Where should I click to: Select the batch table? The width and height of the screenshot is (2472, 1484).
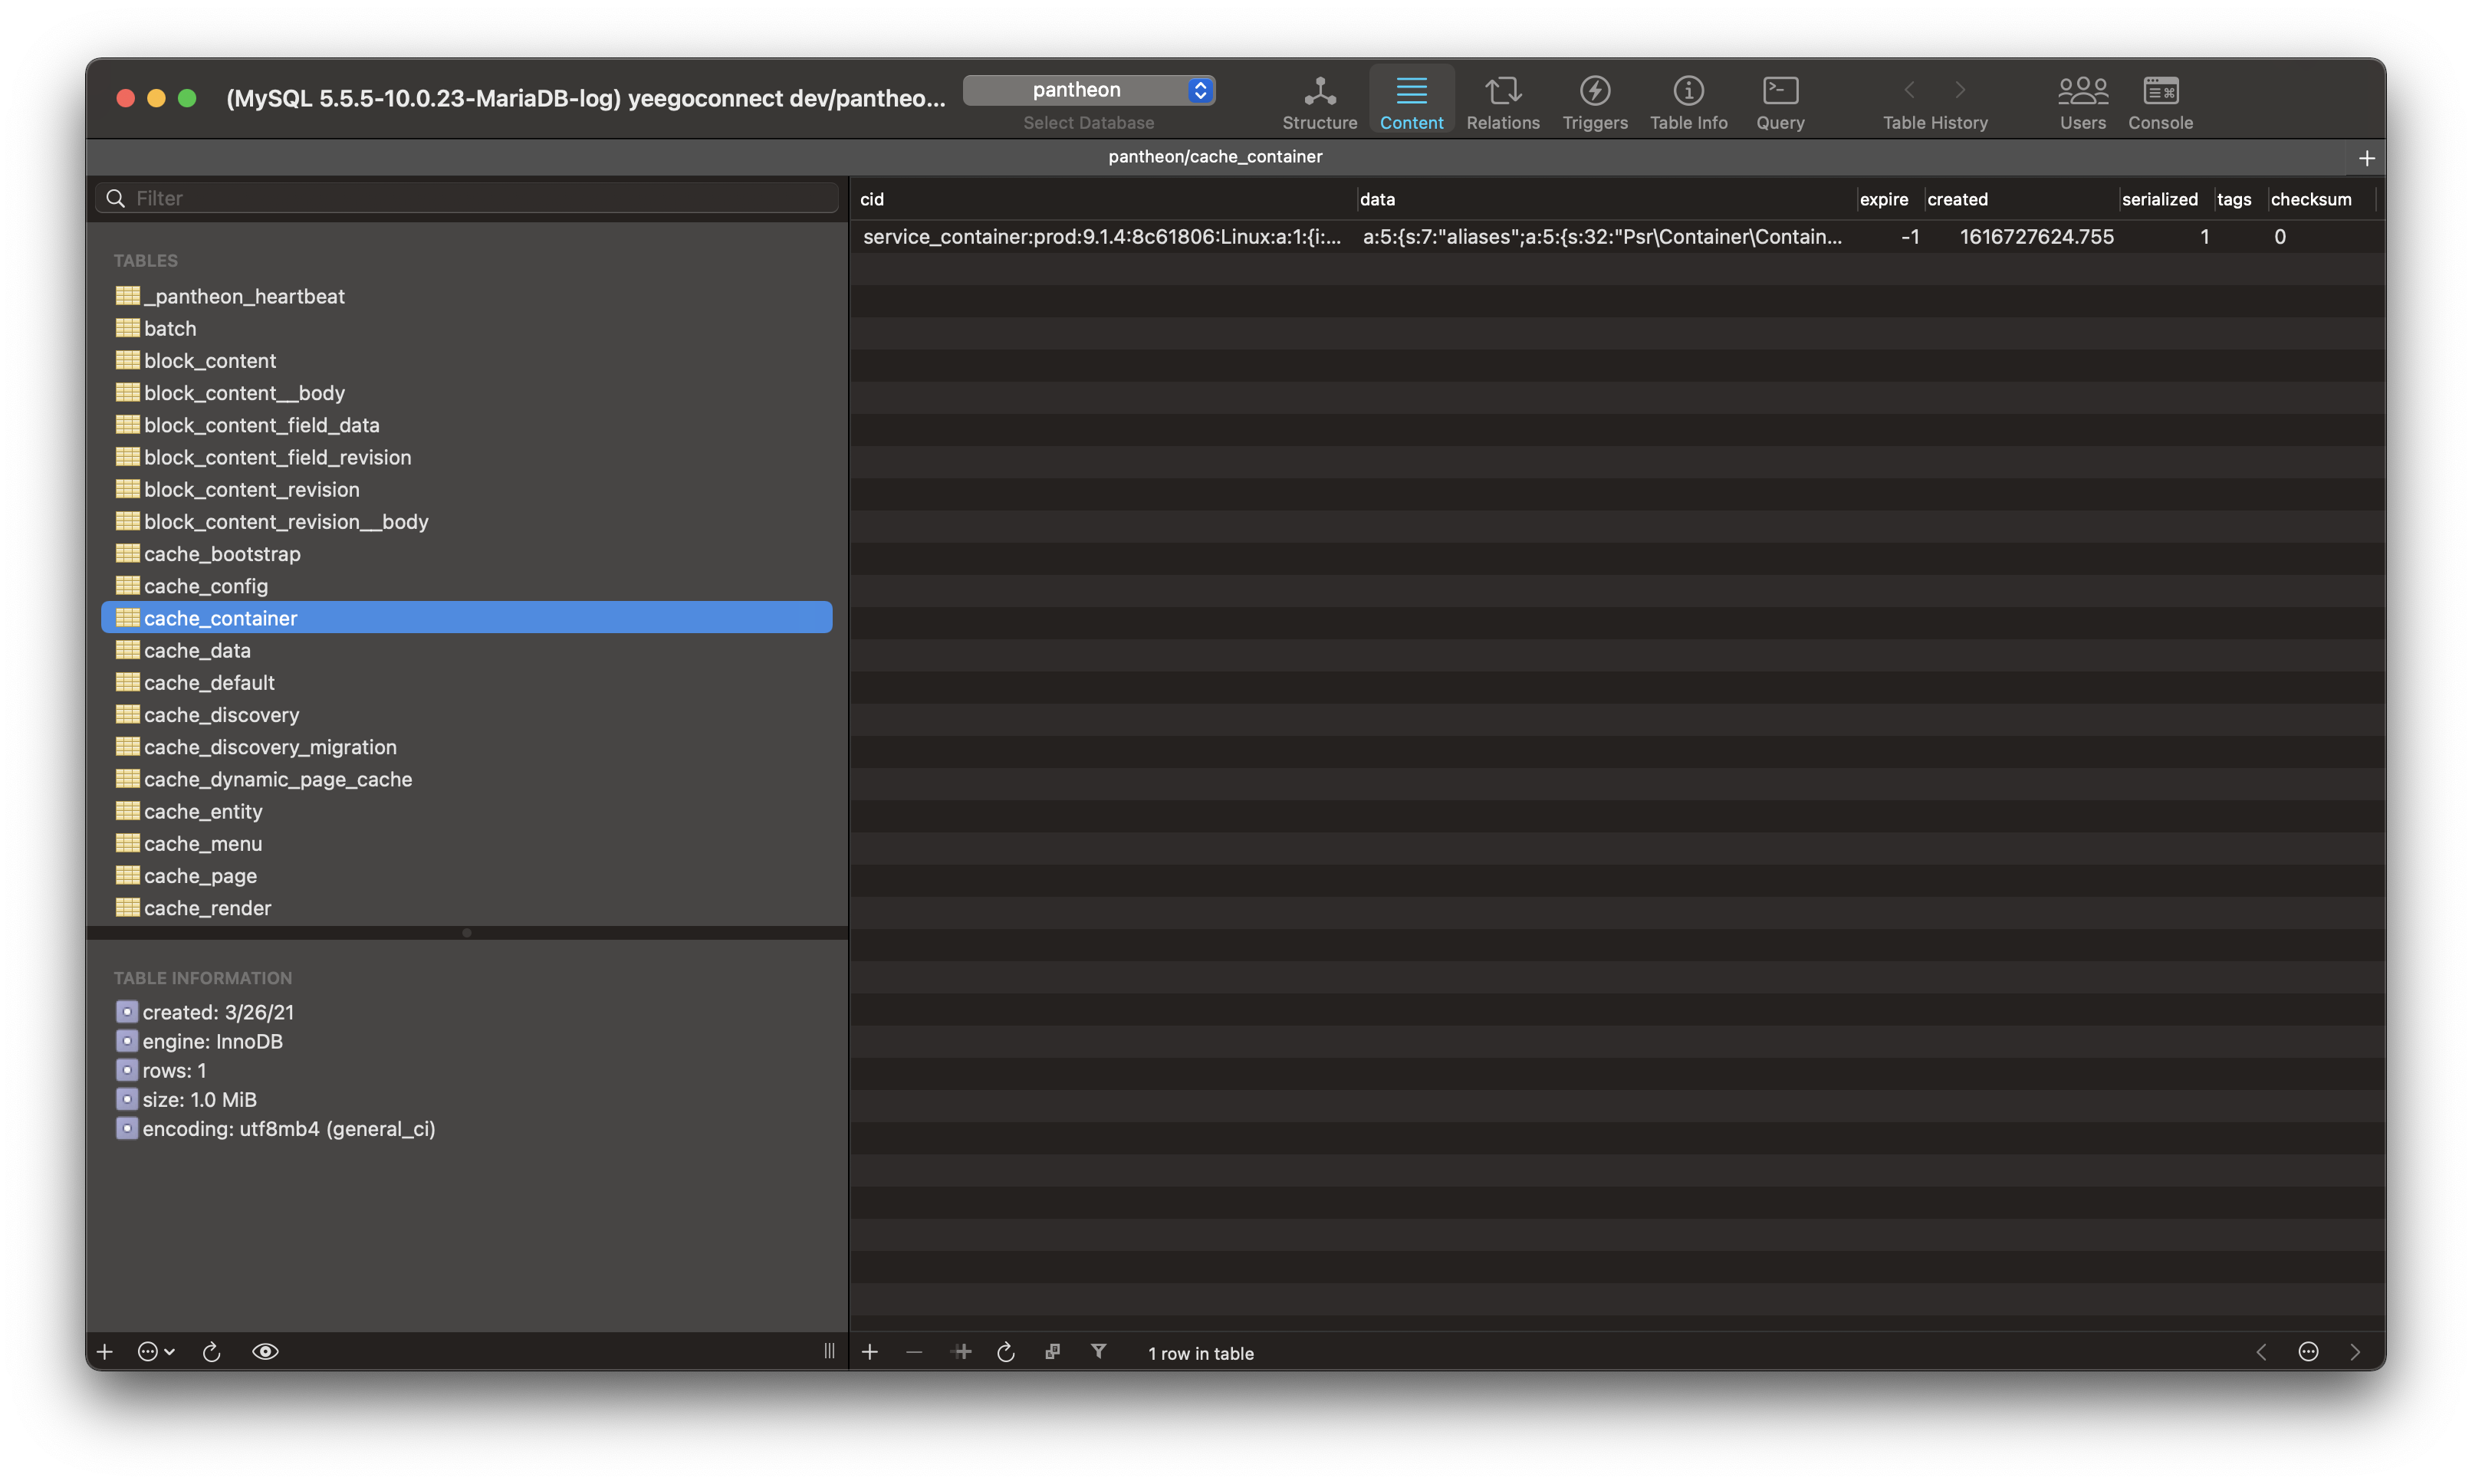click(467, 328)
